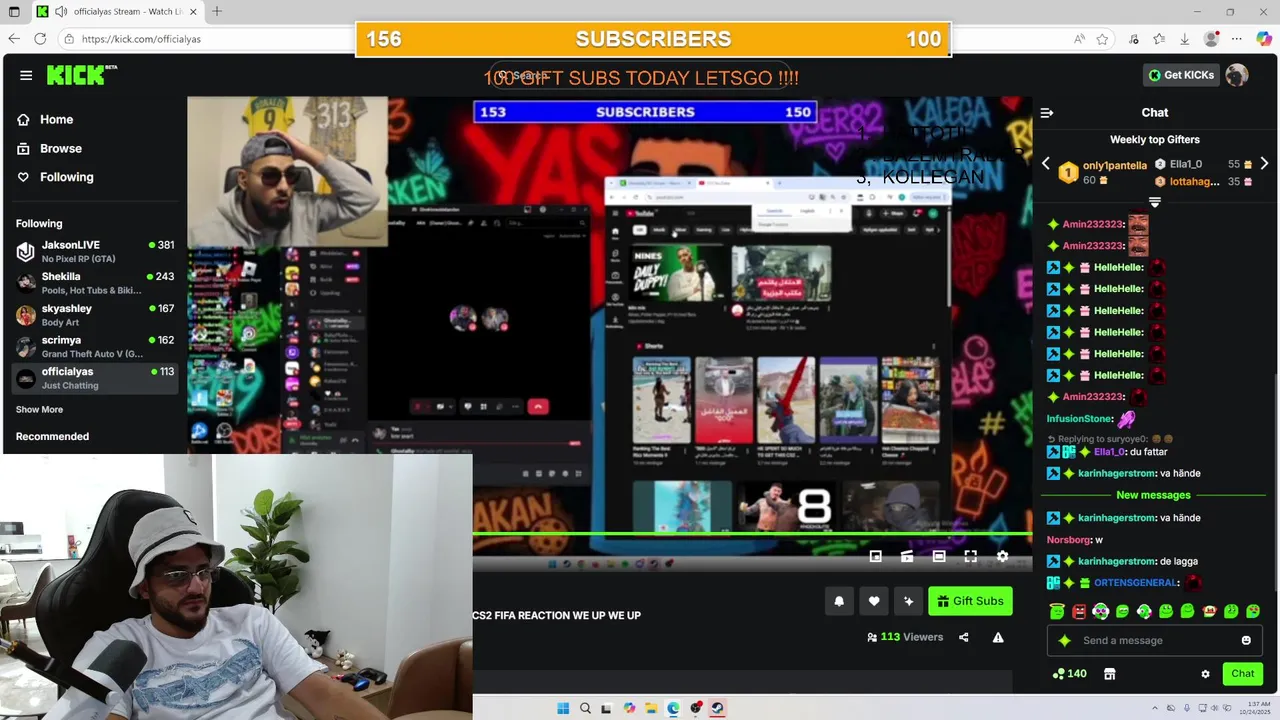Show next Weekly top Gifters page
This screenshot has width=1280, height=720.
pos(1264,164)
